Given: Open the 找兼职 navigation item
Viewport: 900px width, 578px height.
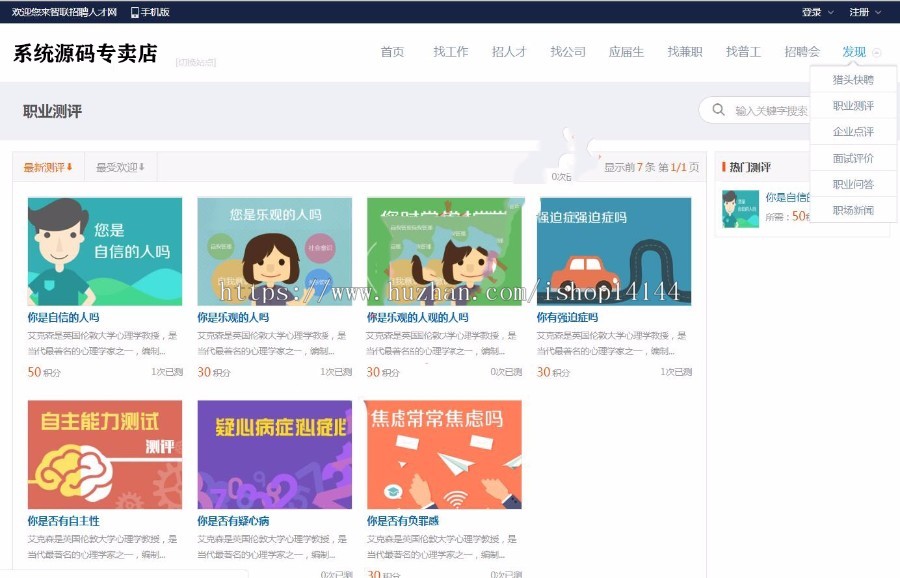Looking at the screenshot, I should tap(685, 52).
